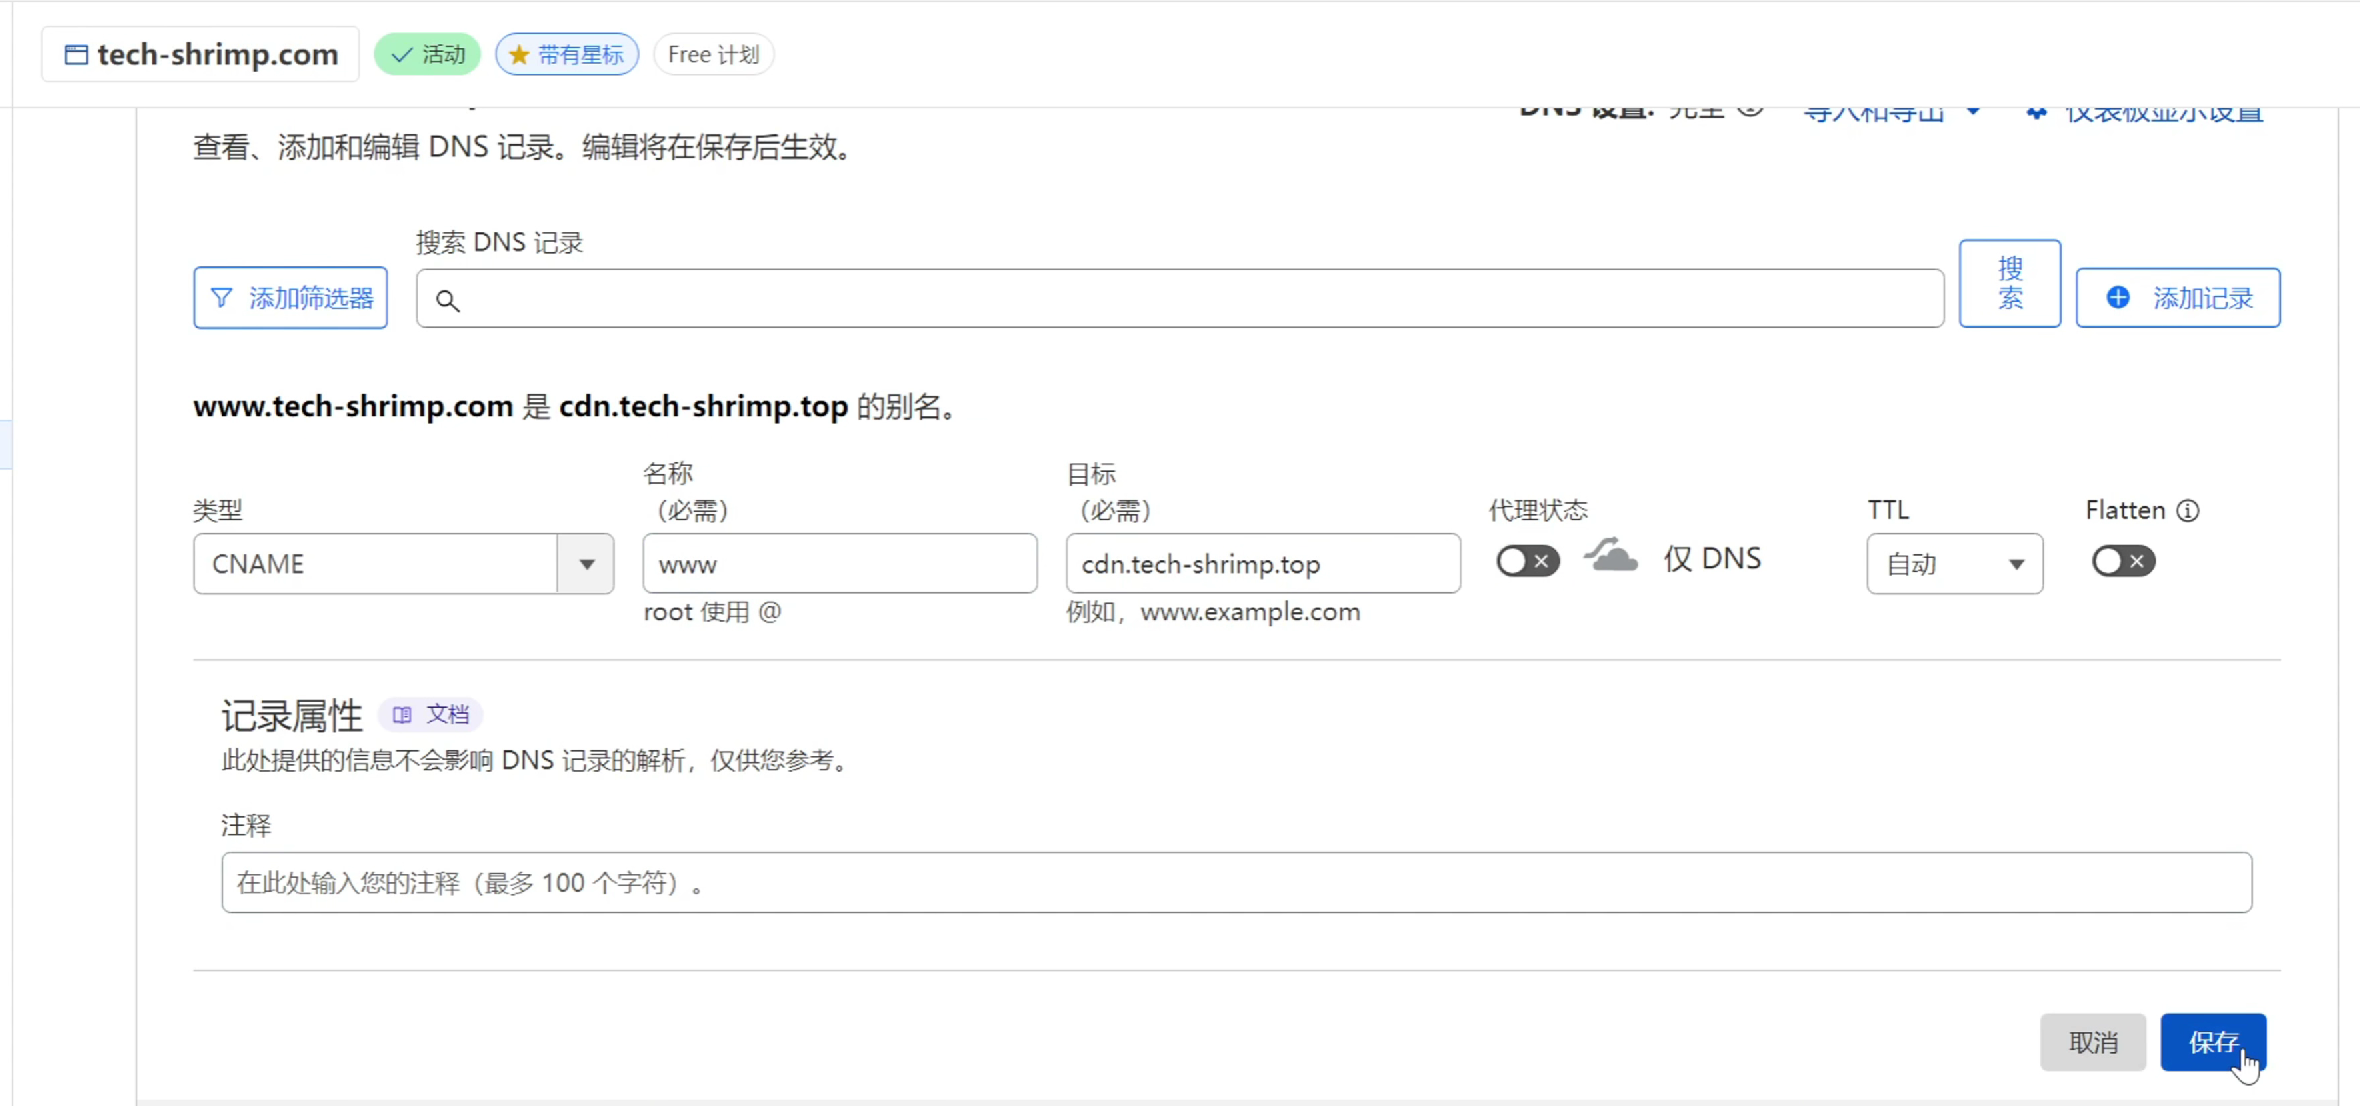The image size is (2360, 1106).
Task: Click the Free plan badge
Action: click(x=713, y=55)
